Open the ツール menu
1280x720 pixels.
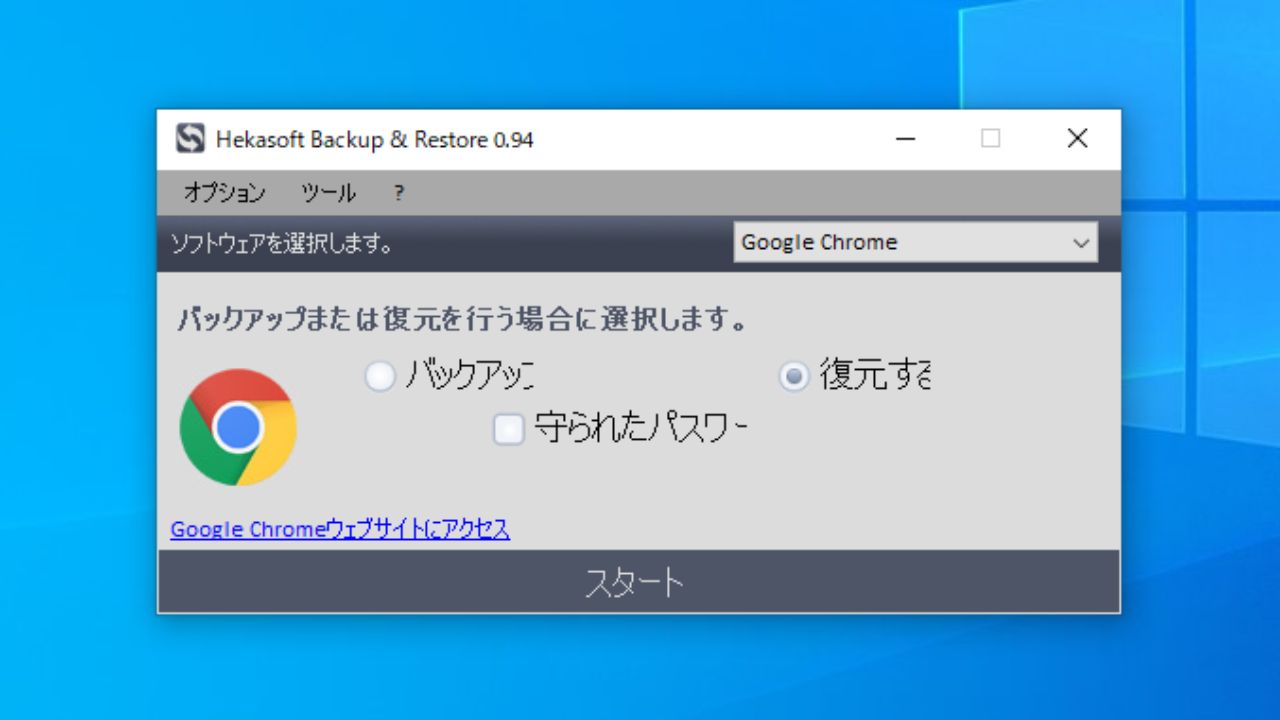click(328, 193)
